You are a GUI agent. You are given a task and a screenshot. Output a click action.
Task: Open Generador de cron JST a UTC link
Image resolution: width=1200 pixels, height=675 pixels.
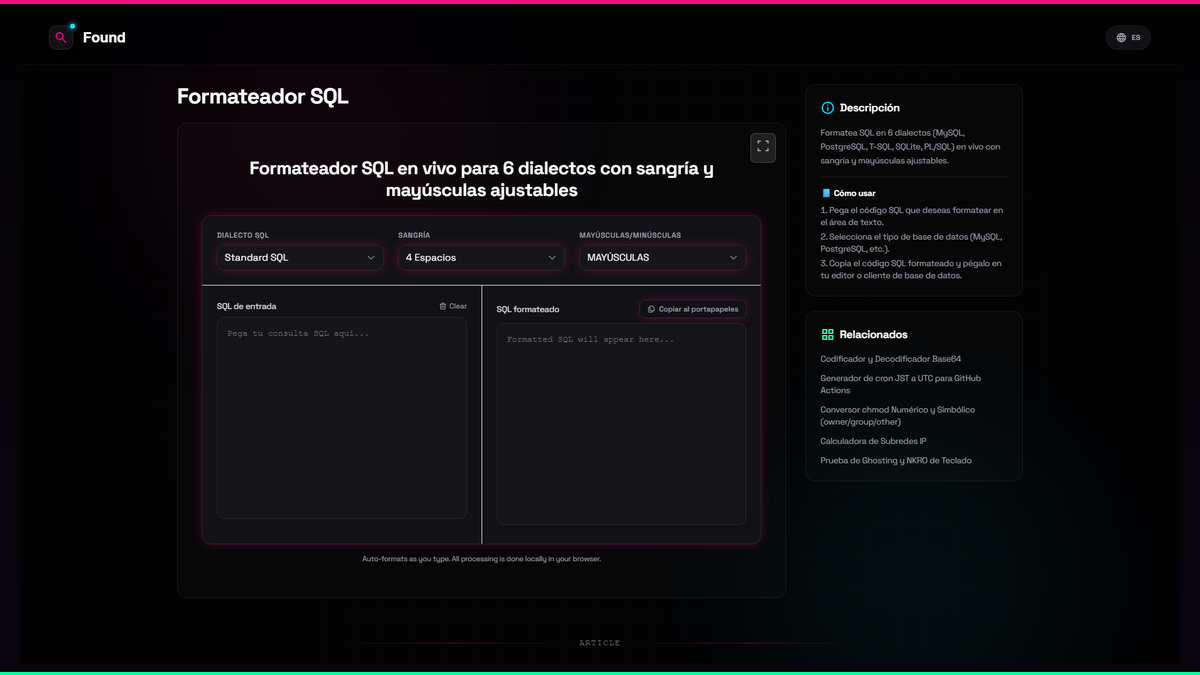901,384
